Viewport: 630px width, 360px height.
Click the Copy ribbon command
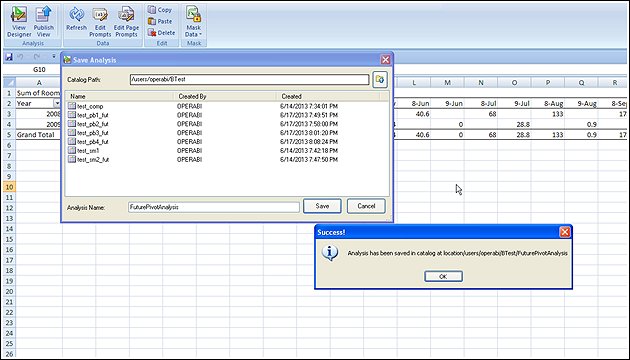tap(160, 10)
